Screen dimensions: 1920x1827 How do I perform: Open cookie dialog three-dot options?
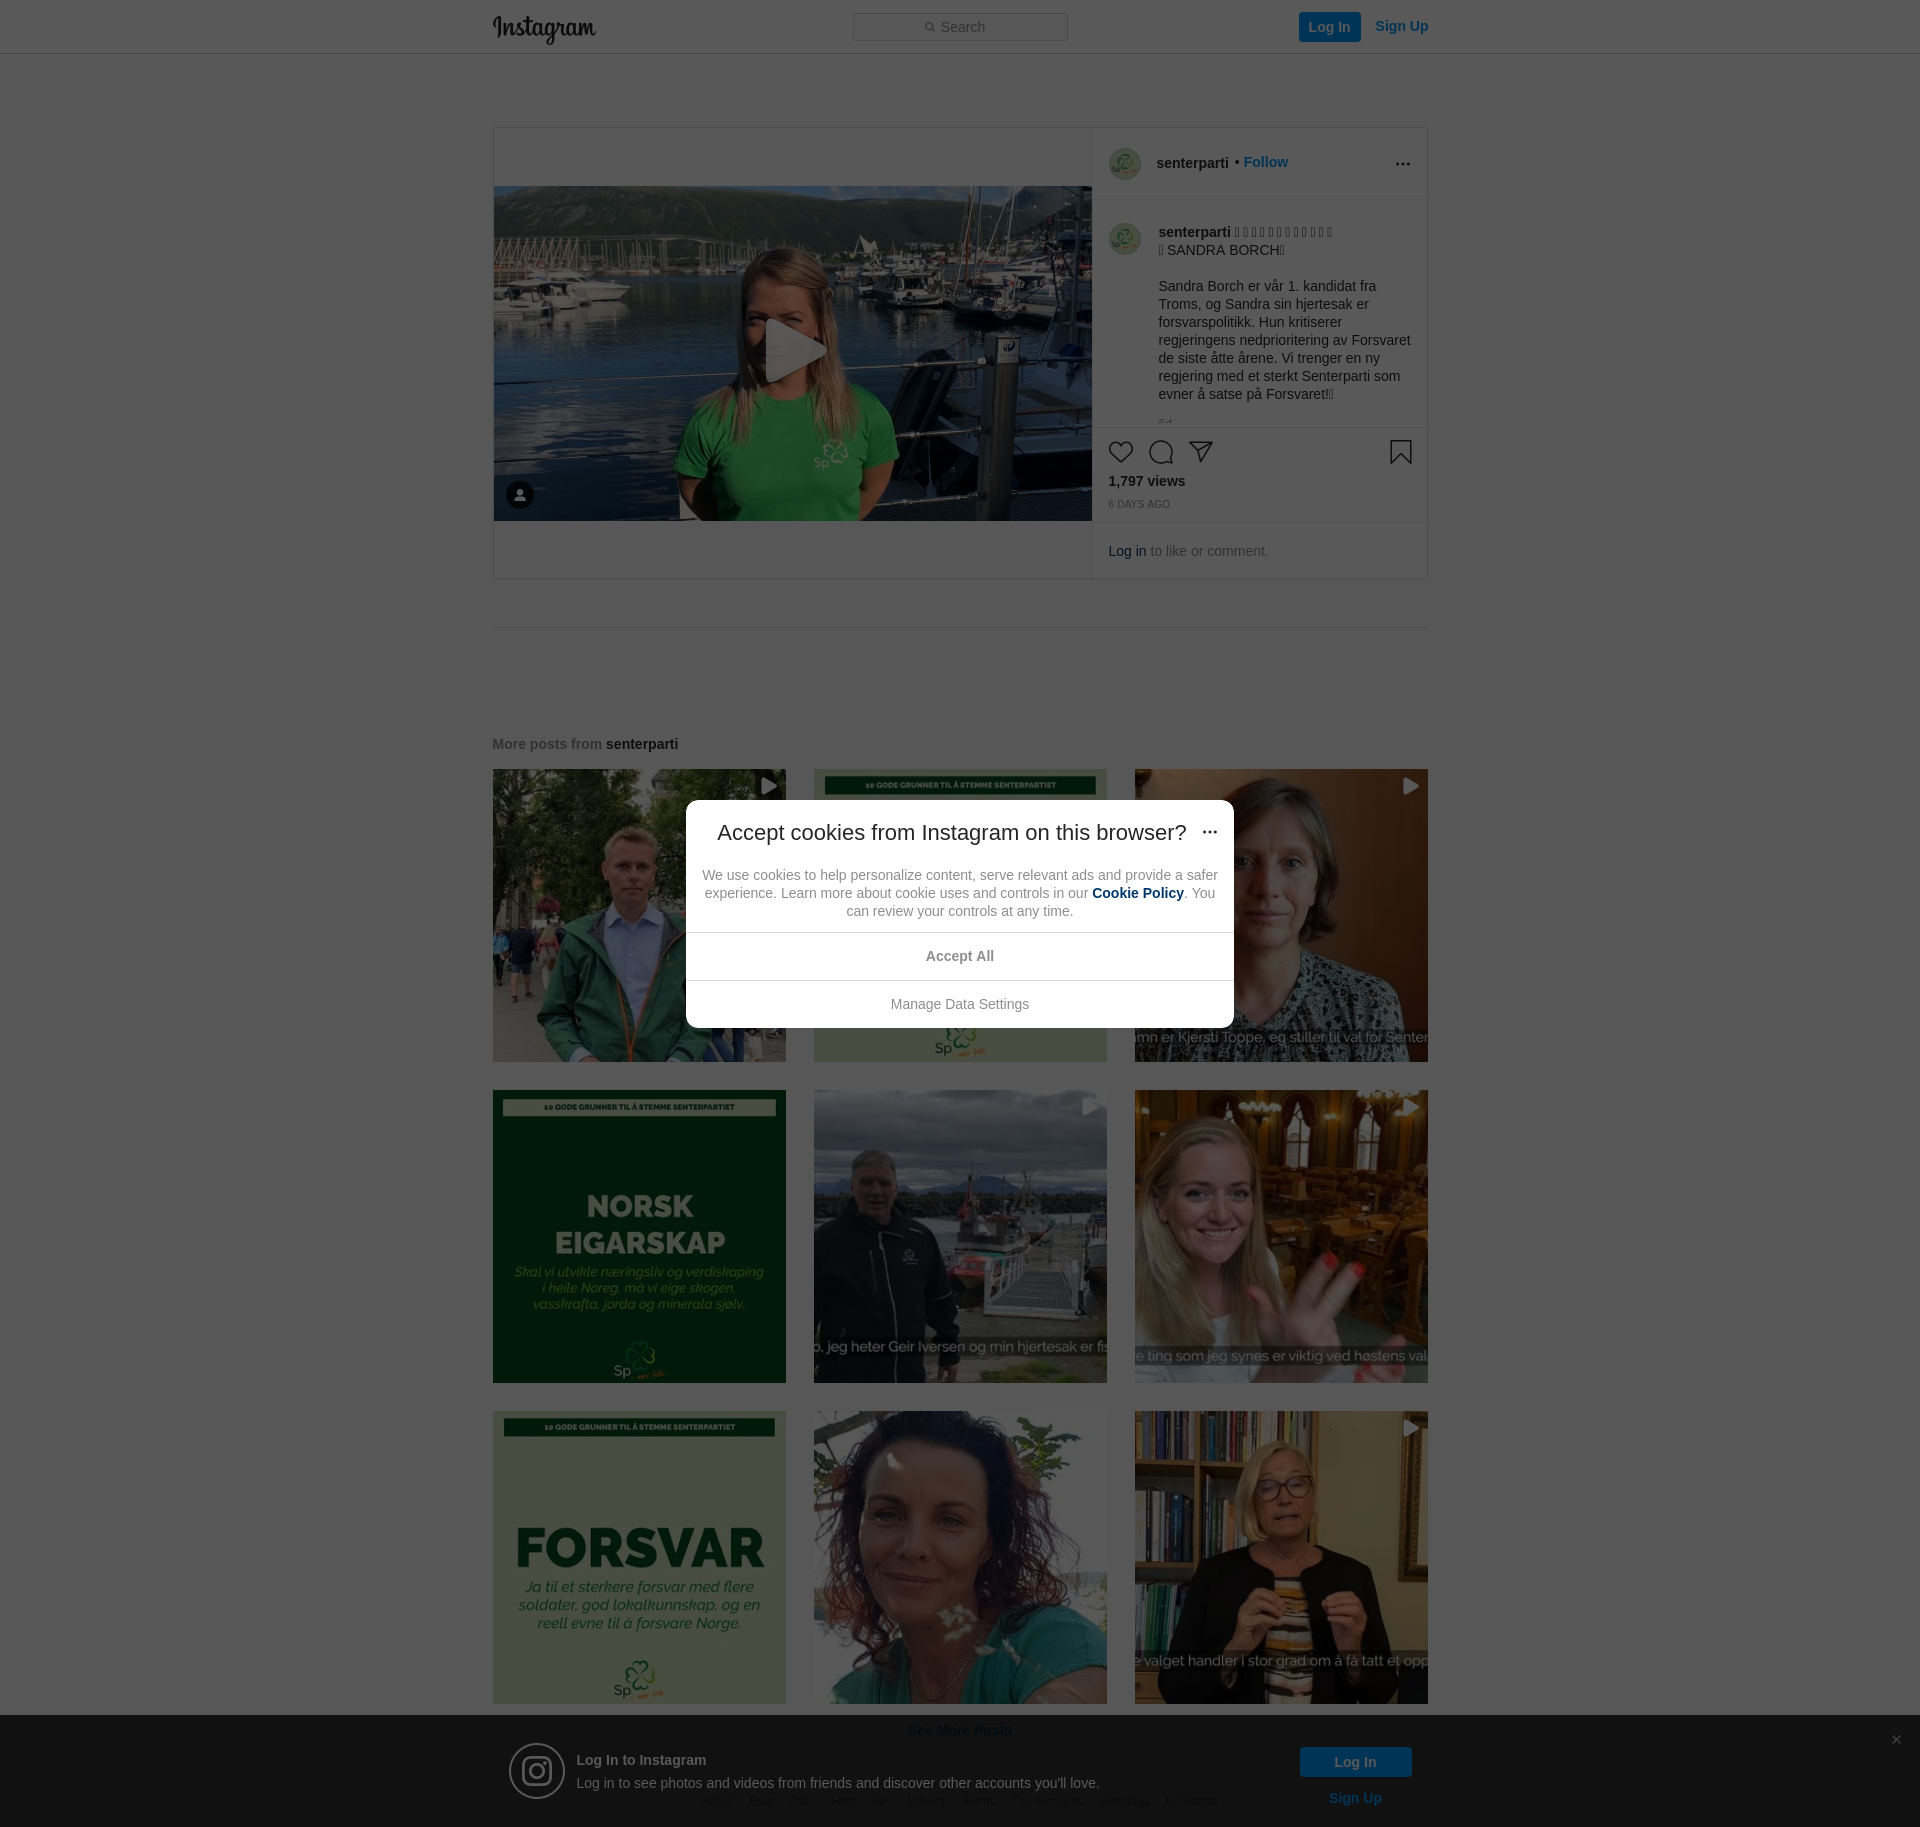coord(1209,832)
